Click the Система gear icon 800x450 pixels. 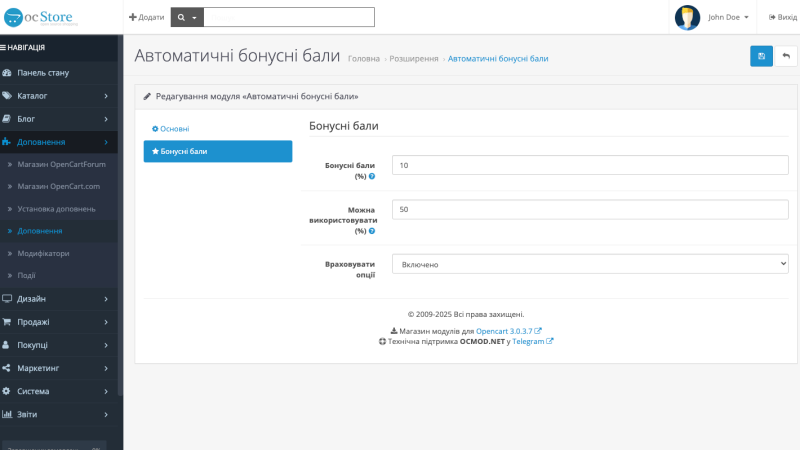(6, 391)
